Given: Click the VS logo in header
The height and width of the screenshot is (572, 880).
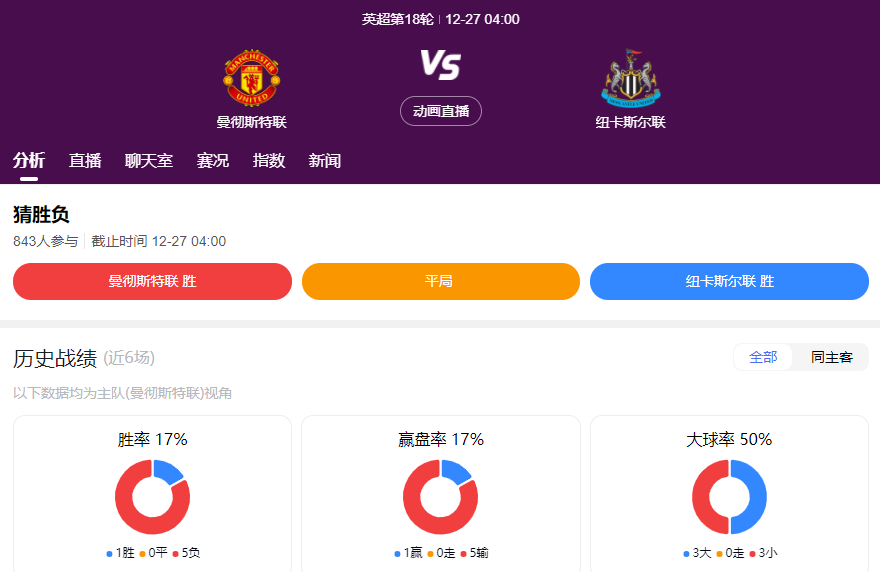Looking at the screenshot, I should tap(440, 65).
